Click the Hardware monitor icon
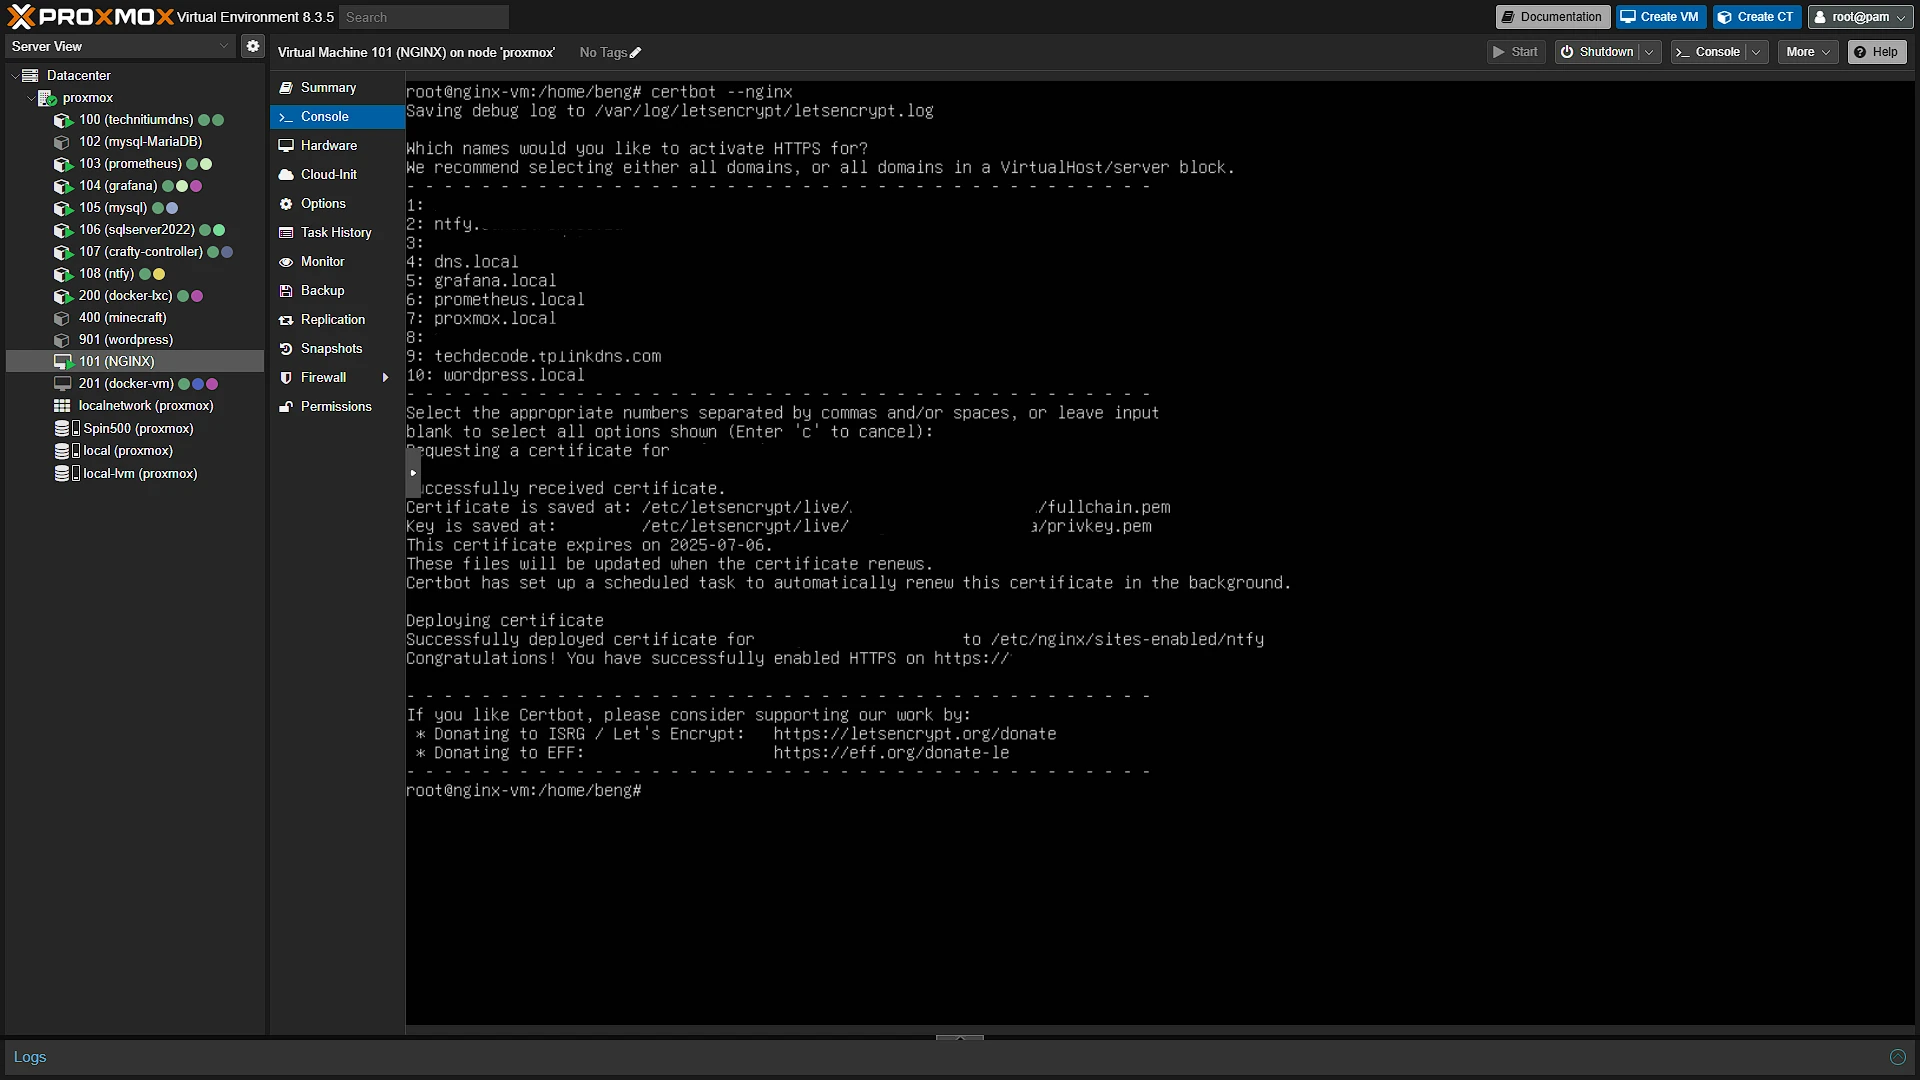The width and height of the screenshot is (1920, 1080). pos(286,146)
